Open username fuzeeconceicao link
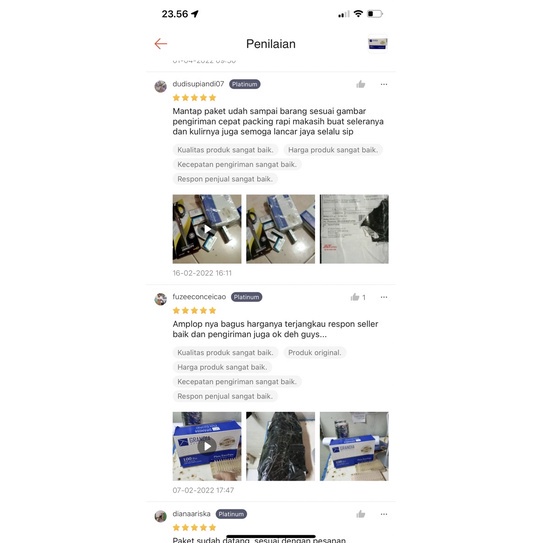This screenshot has height=543, width=543. click(x=199, y=297)
